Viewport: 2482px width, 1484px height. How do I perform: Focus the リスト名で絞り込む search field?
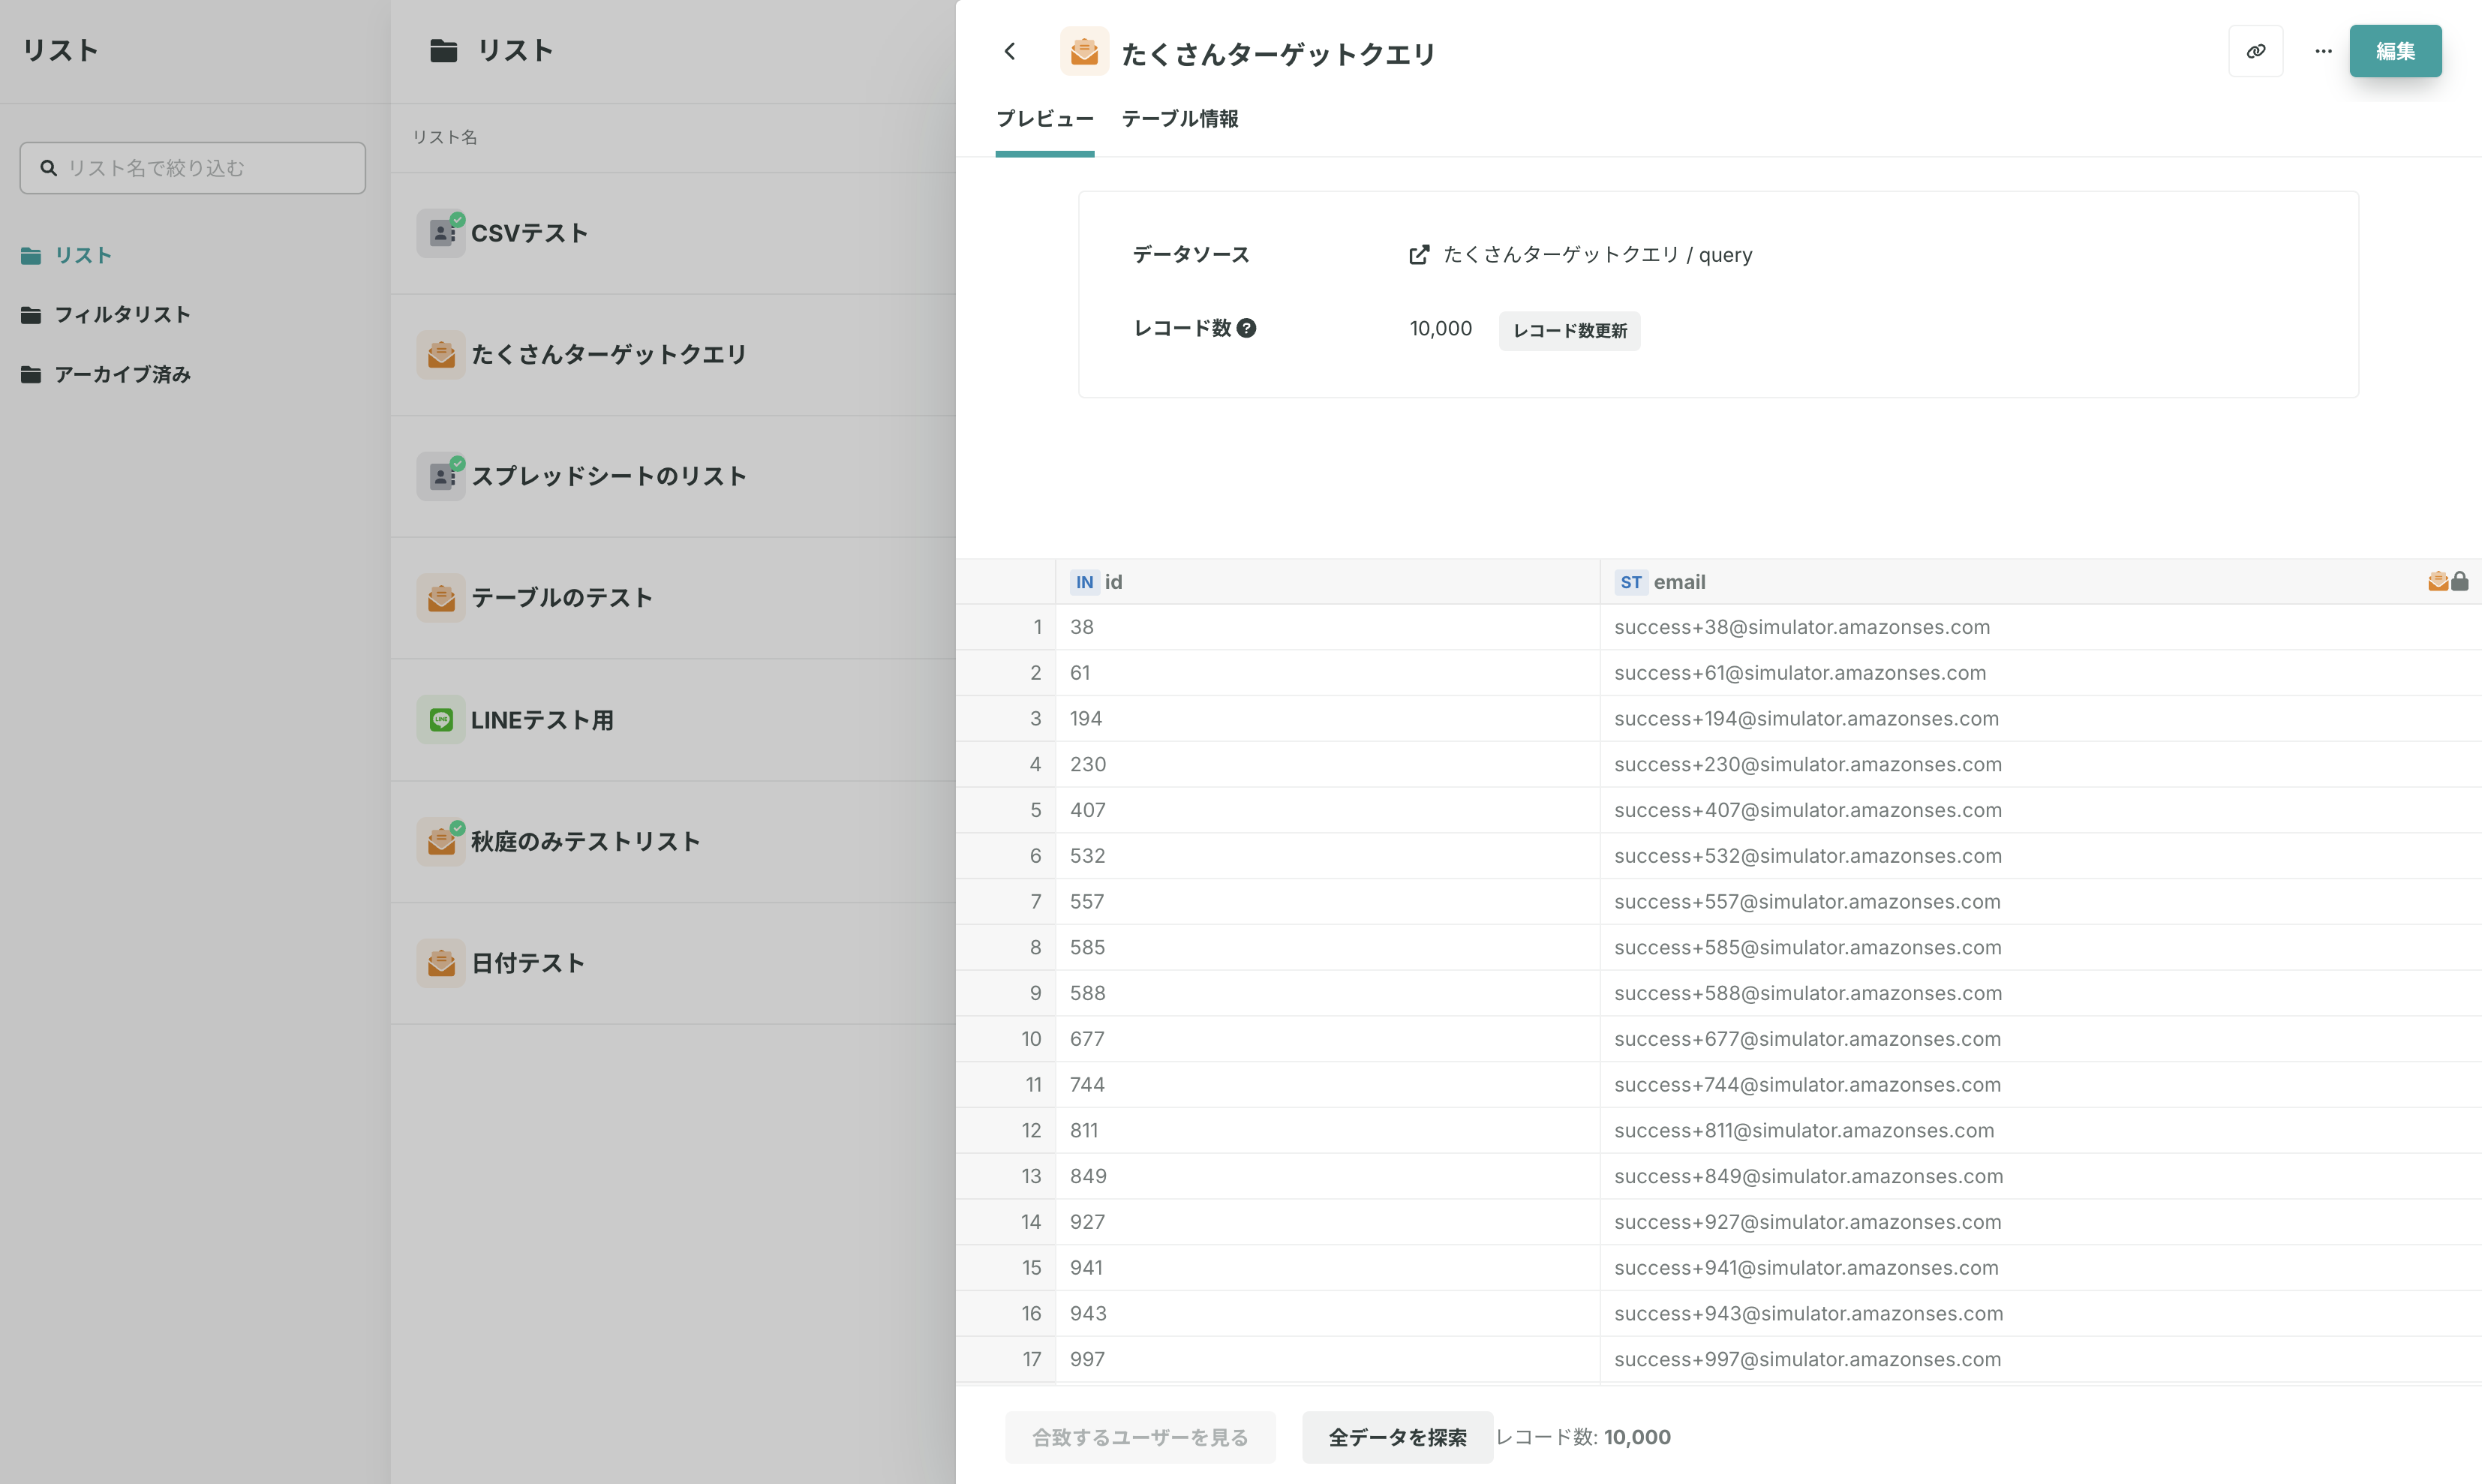pos(193,168)
